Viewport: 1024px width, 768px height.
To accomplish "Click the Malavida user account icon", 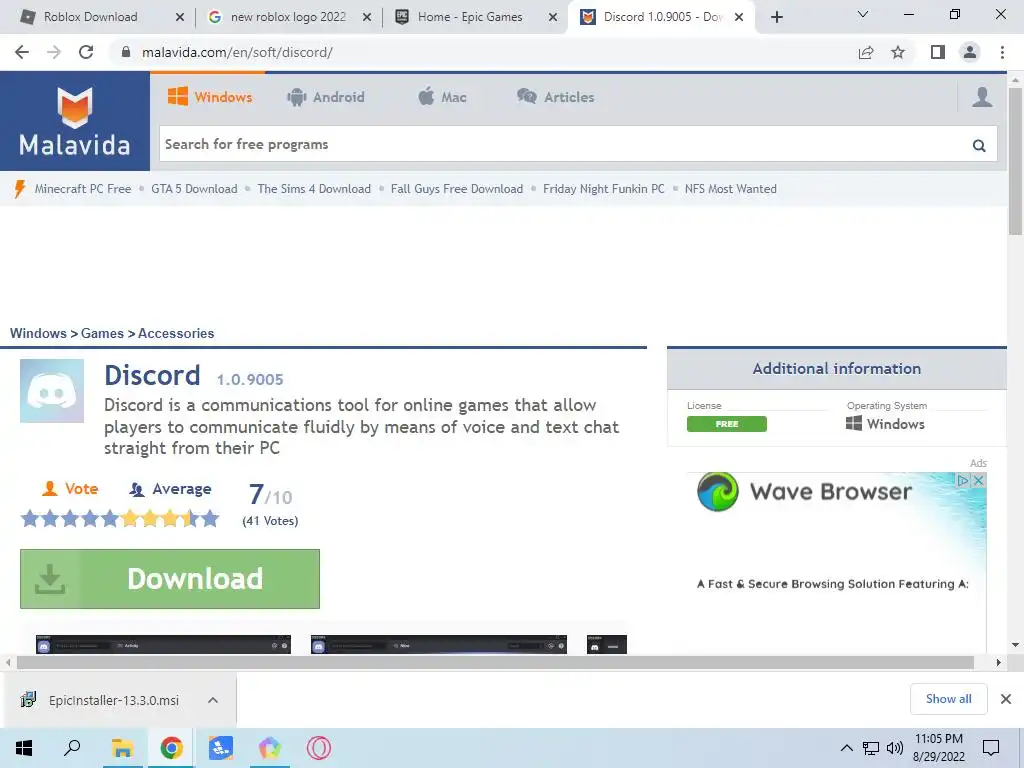I will click(x=982, y=97).
